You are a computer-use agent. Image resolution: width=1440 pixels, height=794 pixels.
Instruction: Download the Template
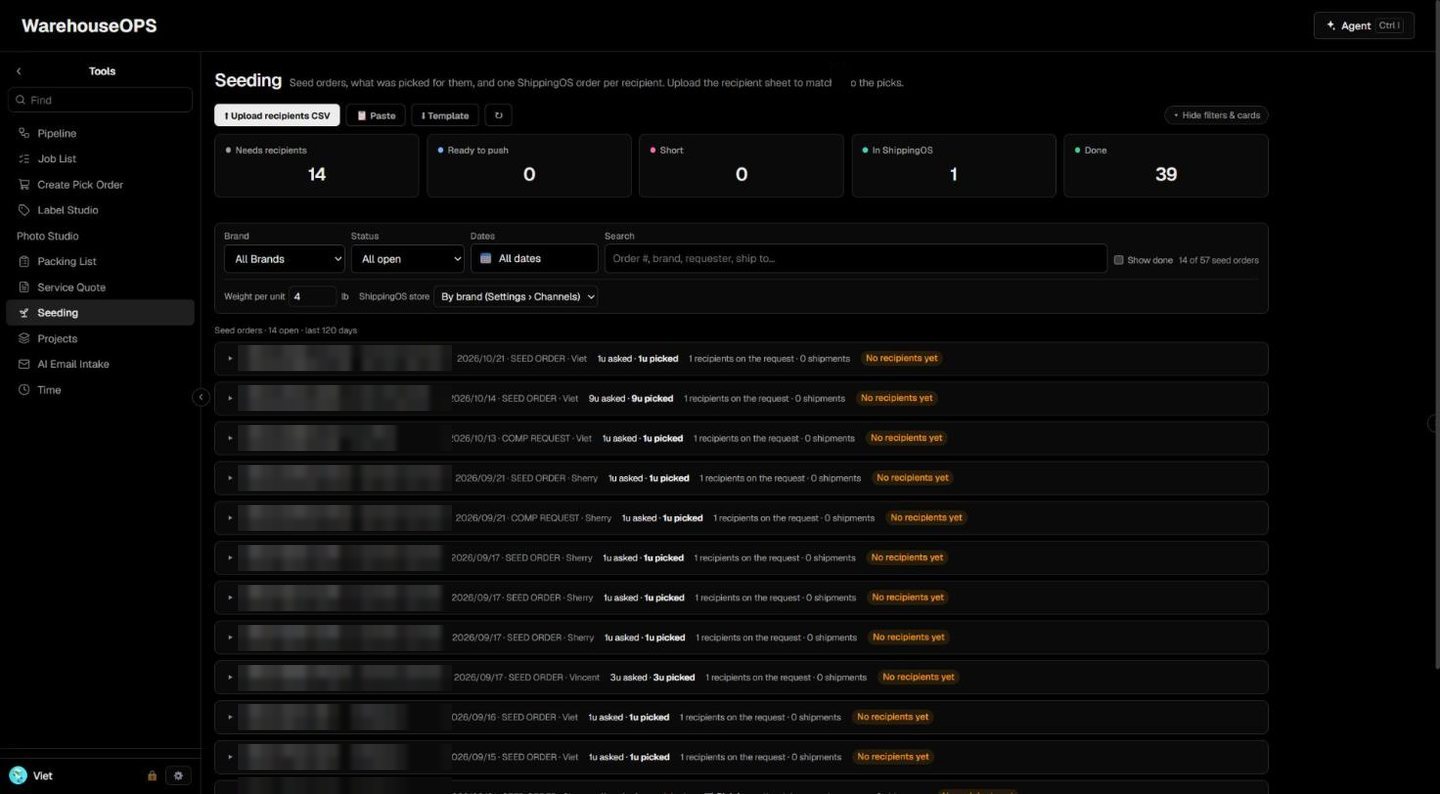point(445,115)
